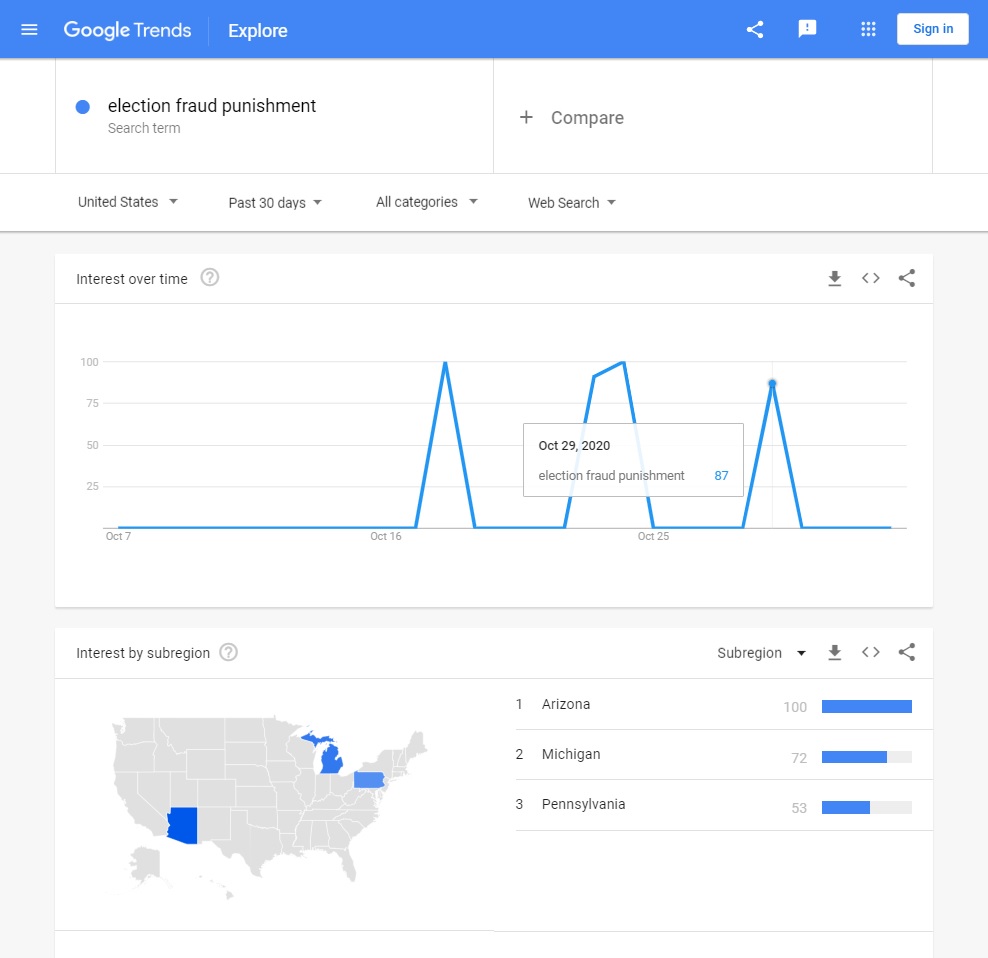Open the hamburger main menu
Viewport: 988px width, 958px height.
pos(29,30)
